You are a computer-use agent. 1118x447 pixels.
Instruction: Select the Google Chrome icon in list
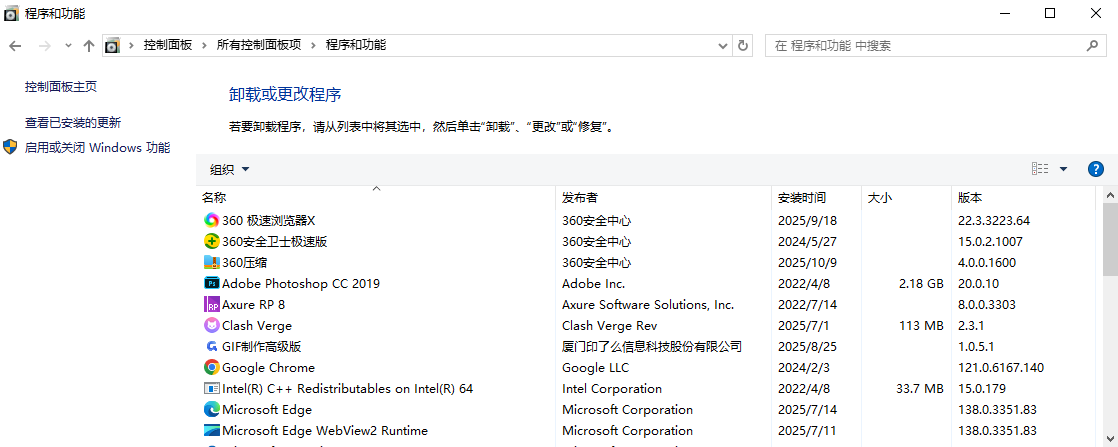(x=211, y=367)
